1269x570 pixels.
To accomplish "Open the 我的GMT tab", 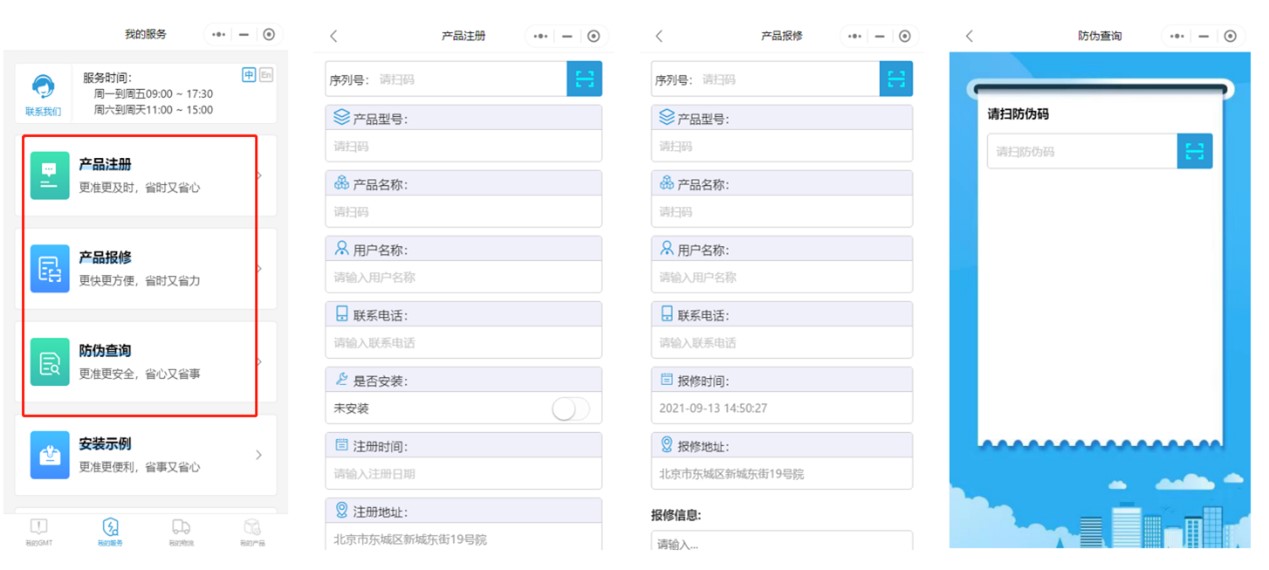I will [x=38, y=530].
